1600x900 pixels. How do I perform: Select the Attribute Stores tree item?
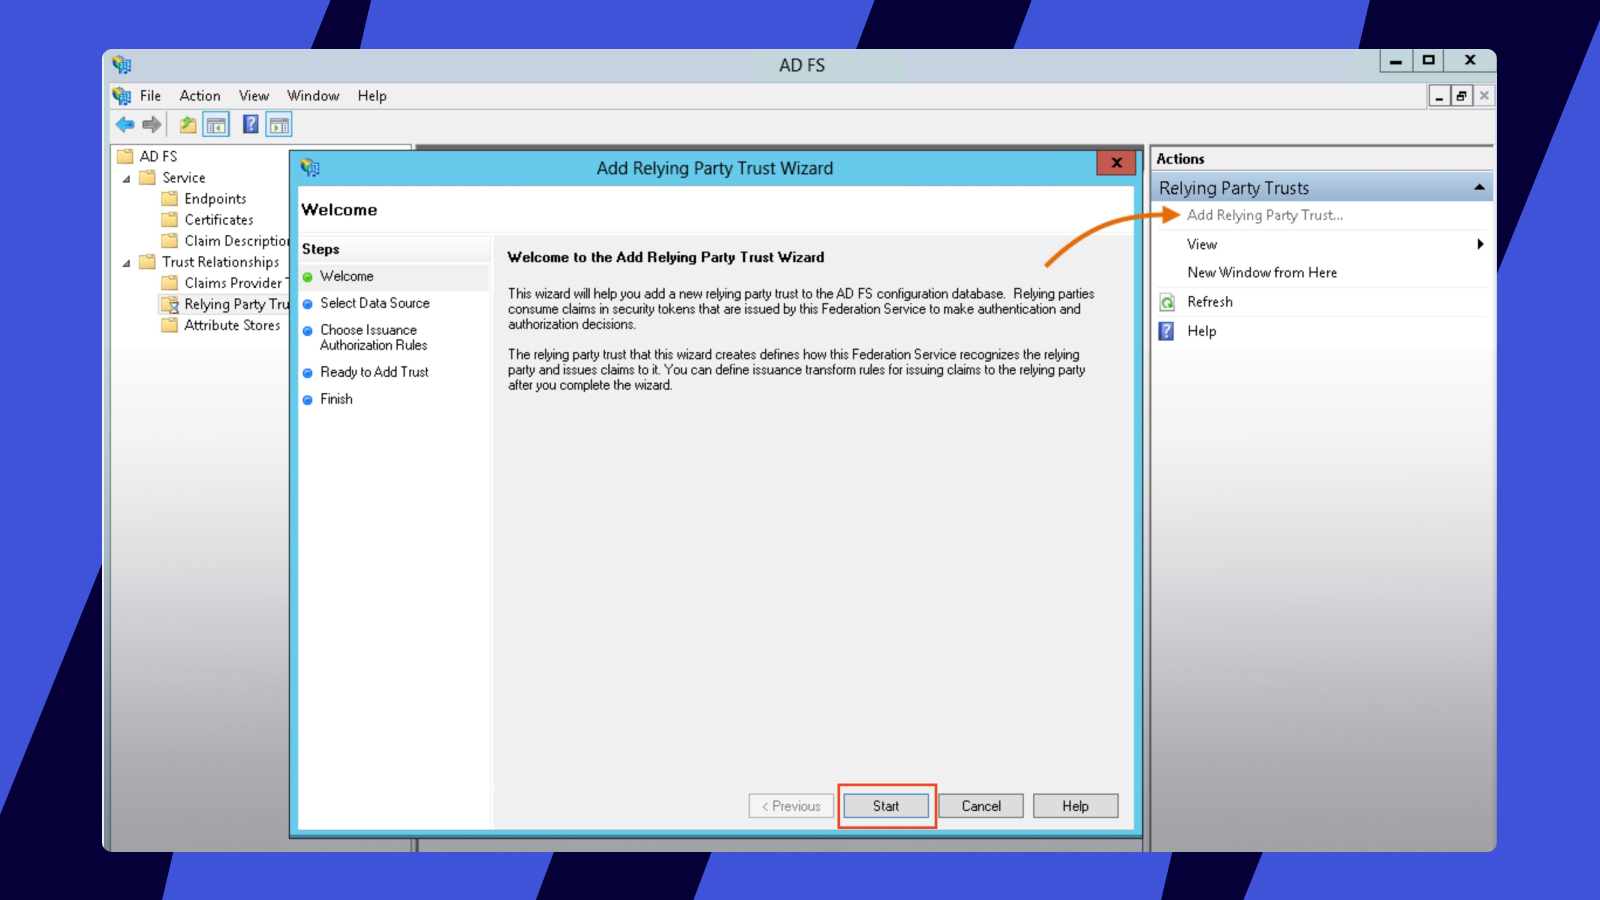click(x=232, y=325)
